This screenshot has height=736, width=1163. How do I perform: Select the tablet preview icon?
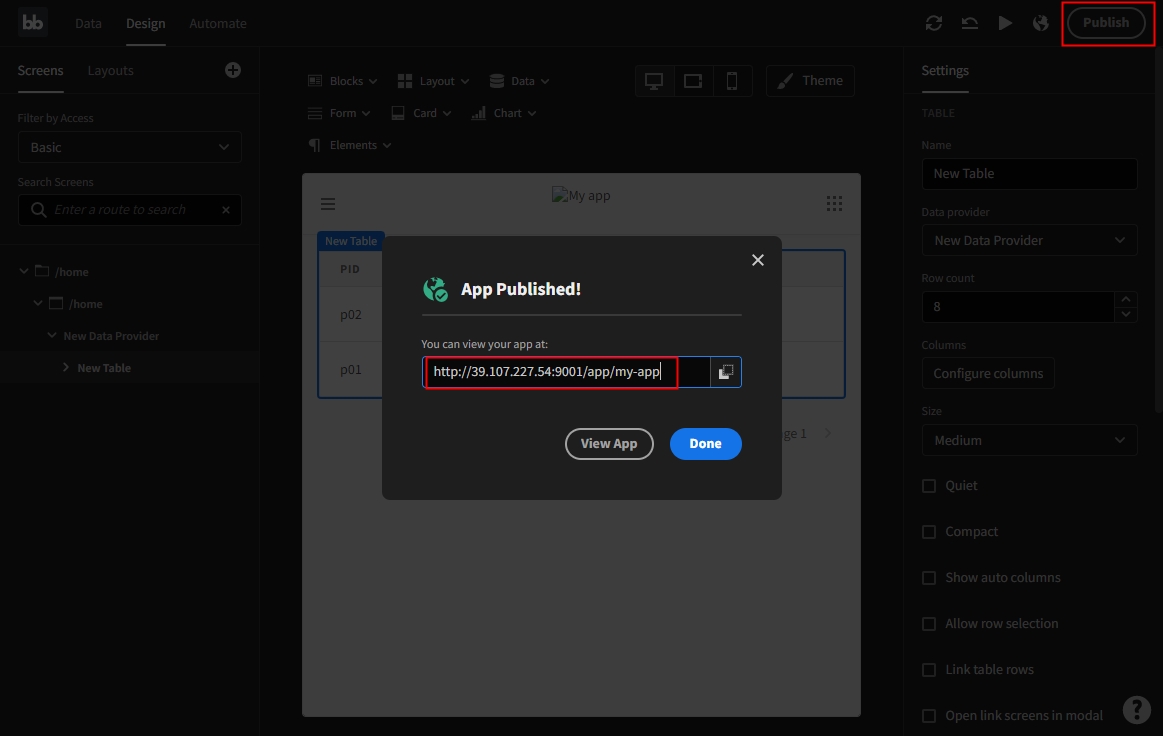point(693,81)
